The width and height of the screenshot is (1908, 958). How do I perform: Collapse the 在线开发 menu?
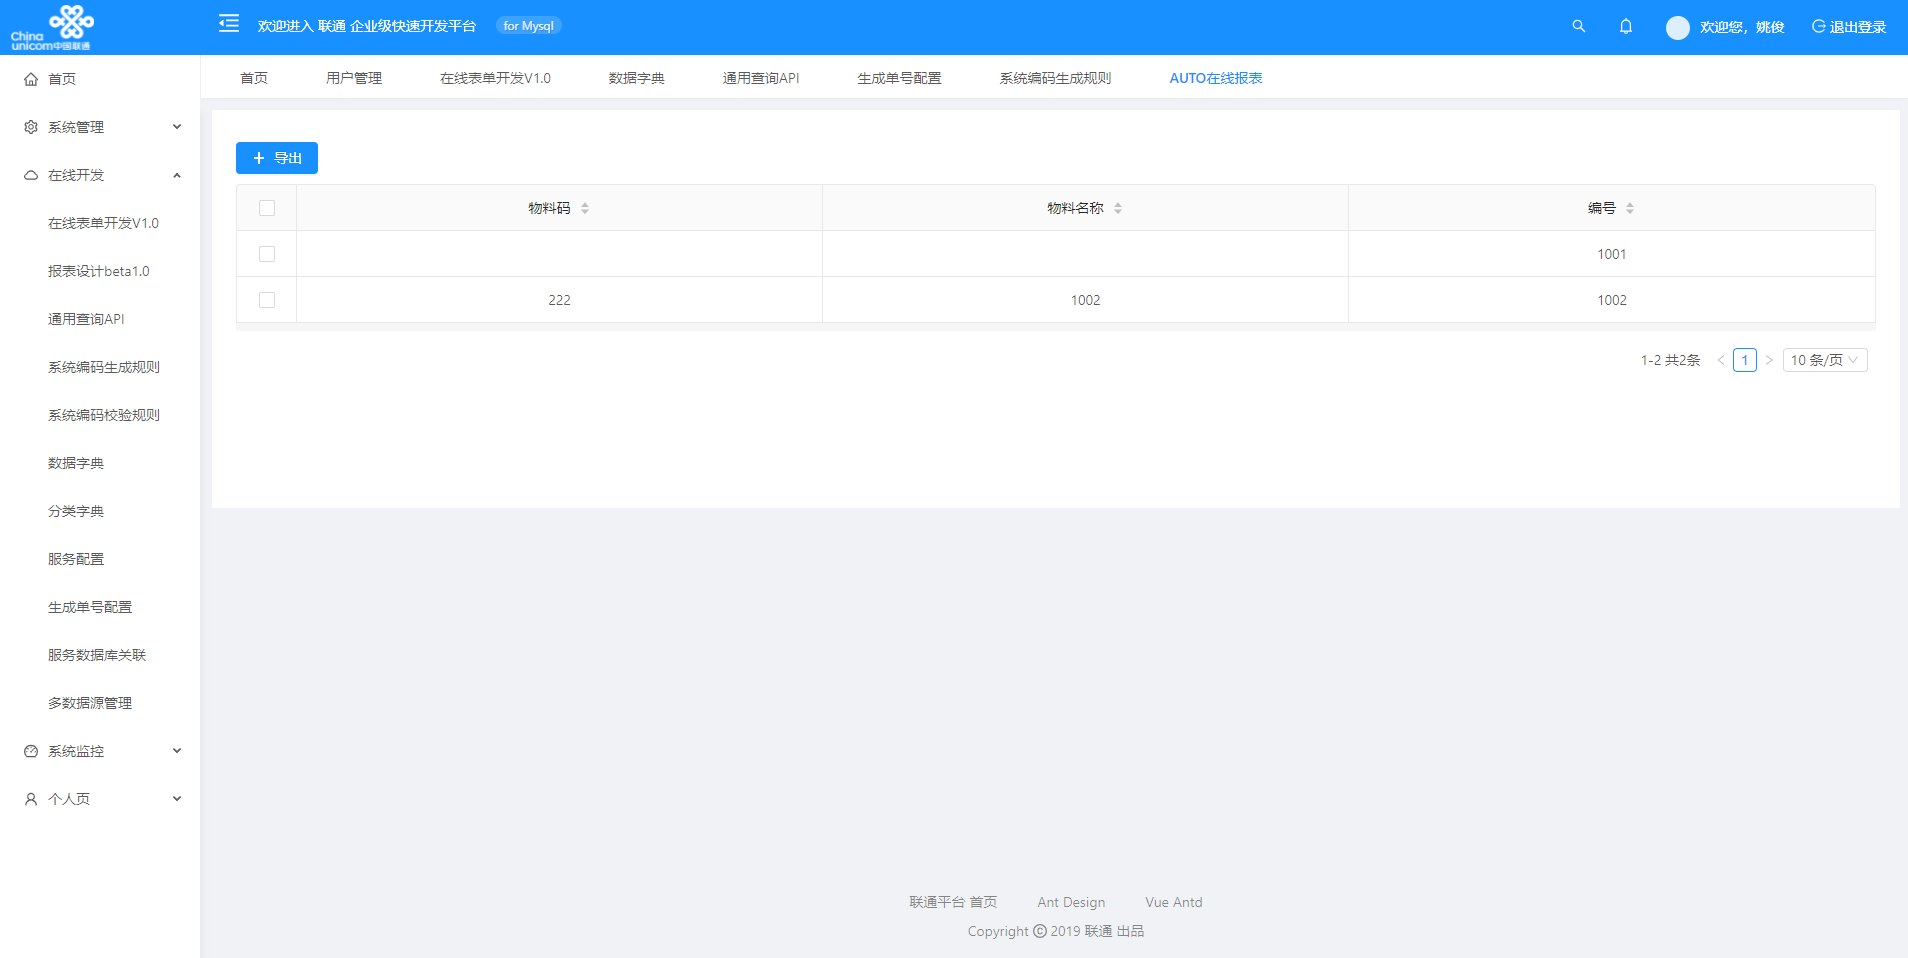pos(100,175)
